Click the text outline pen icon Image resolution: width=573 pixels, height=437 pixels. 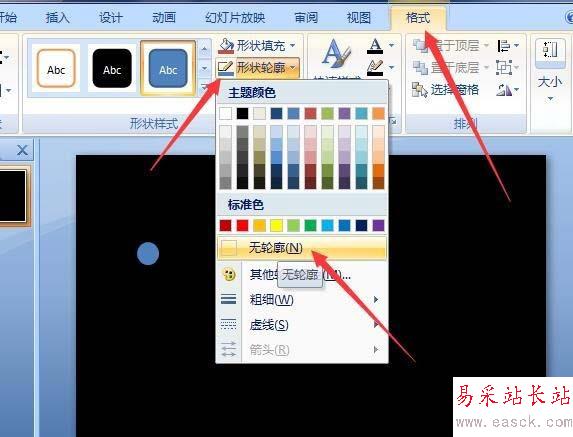tap(375, 68)
